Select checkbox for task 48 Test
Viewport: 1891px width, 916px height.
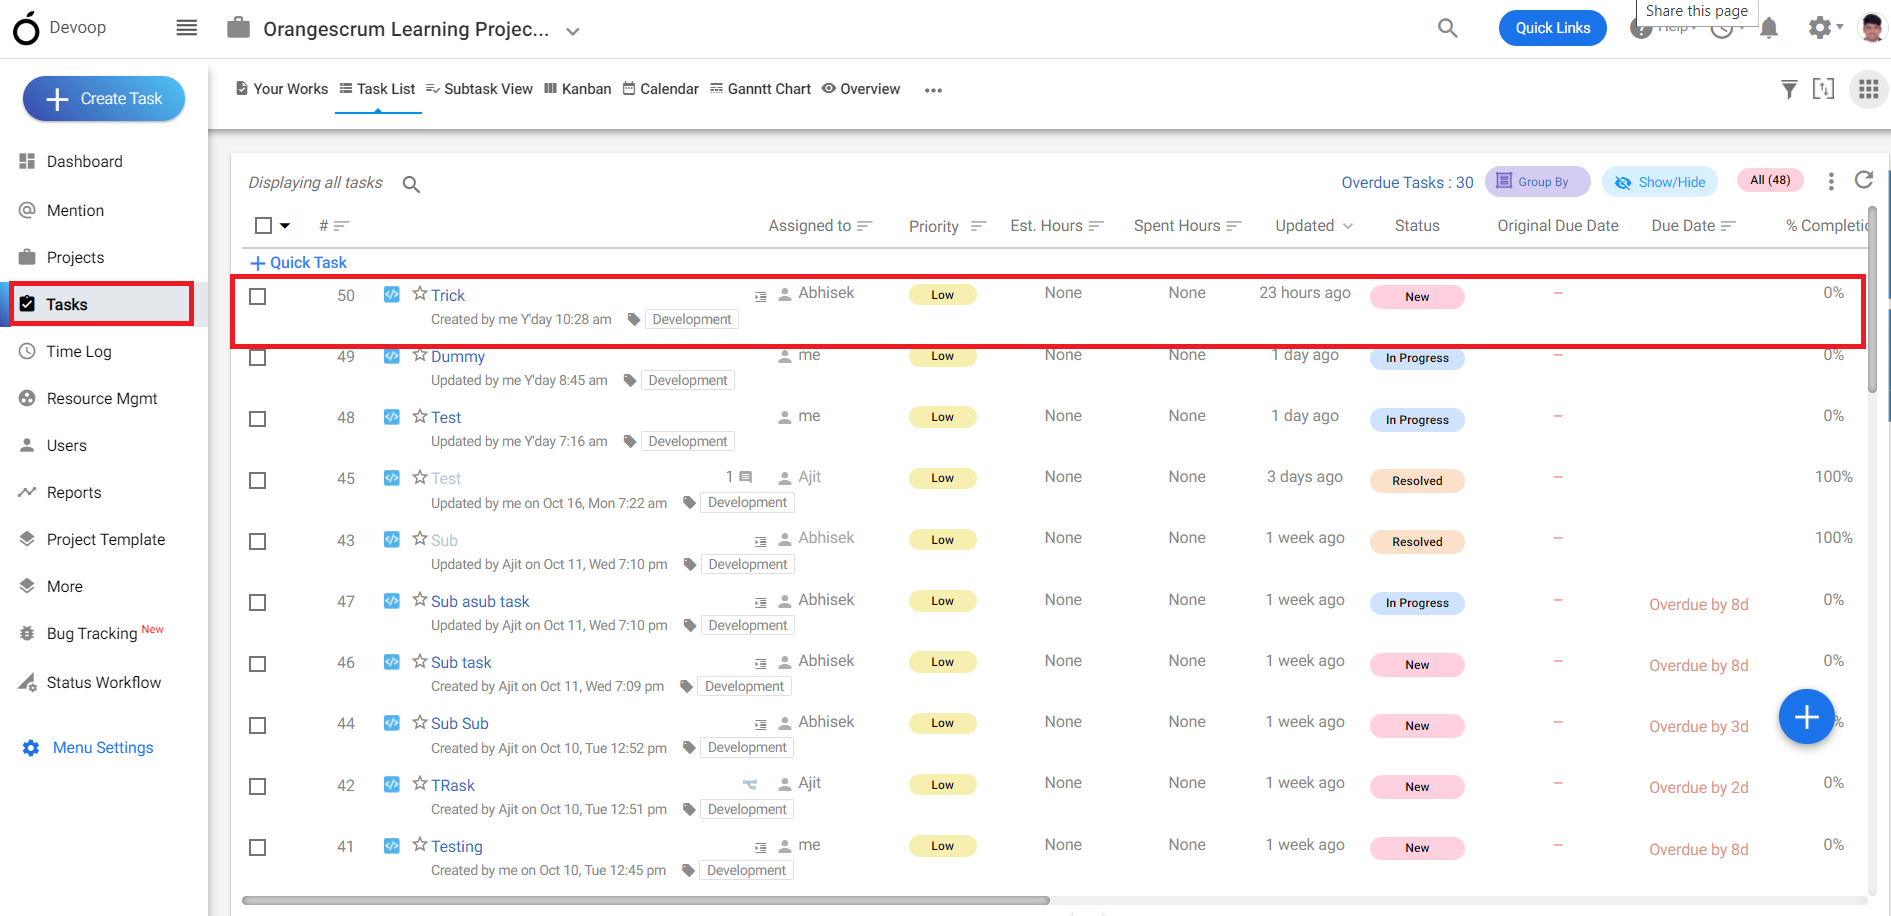[x=258, y=418]
